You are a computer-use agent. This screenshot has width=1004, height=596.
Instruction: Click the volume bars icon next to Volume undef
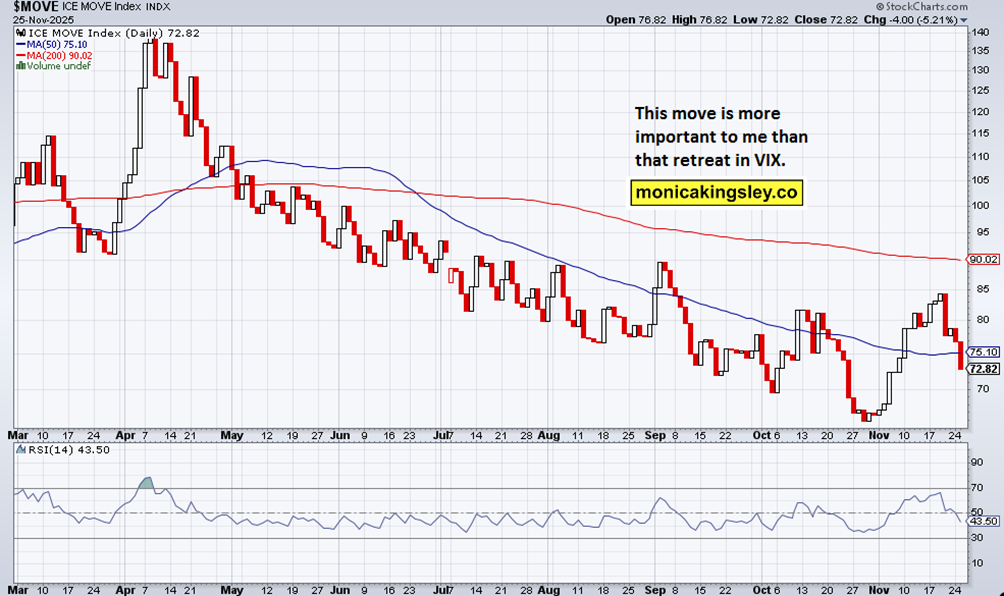(x=20, y=65)
